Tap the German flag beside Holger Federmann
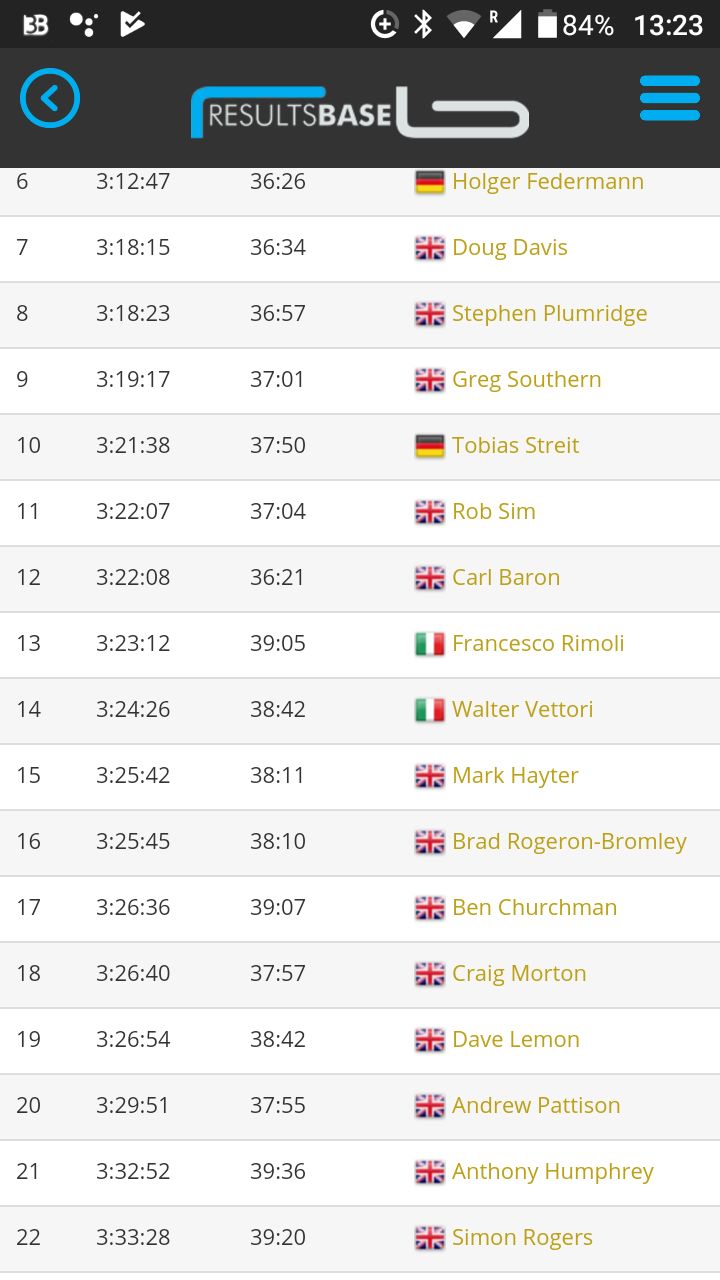Screen dimensions: 720x1280 pyautogui.click(x=430, y=182)
